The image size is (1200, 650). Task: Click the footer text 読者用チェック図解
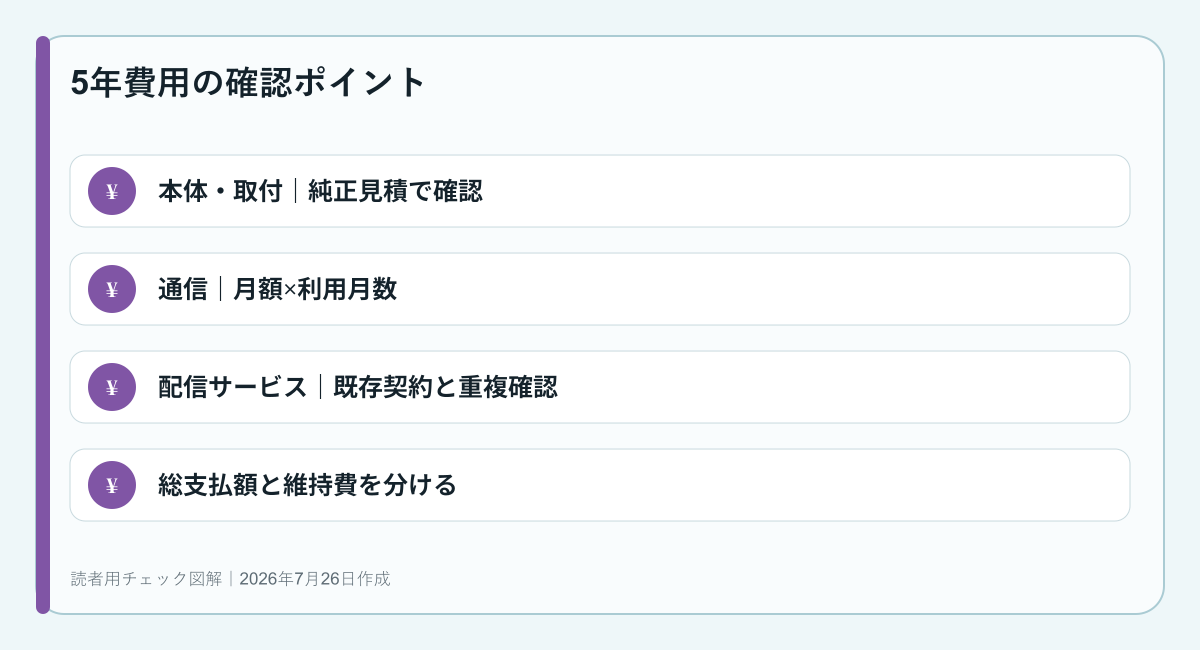click(x=148, y=578)
